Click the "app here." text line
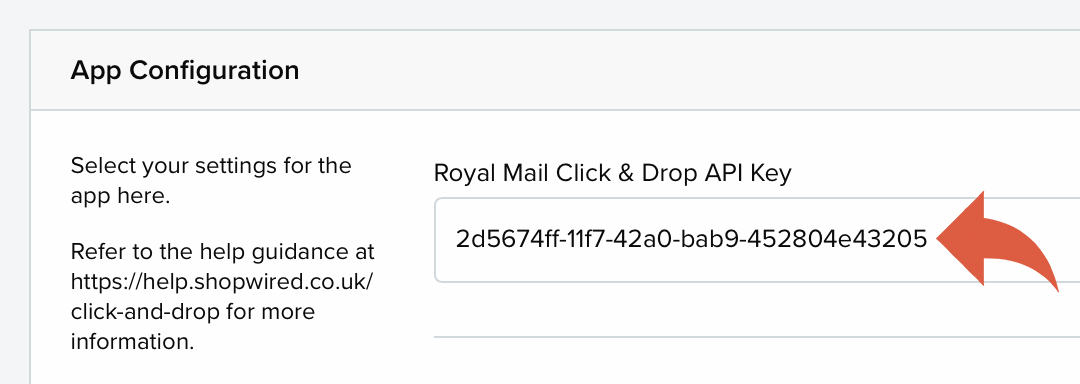Viewport: 1080px width, 384px height. [x=120, y=196]
